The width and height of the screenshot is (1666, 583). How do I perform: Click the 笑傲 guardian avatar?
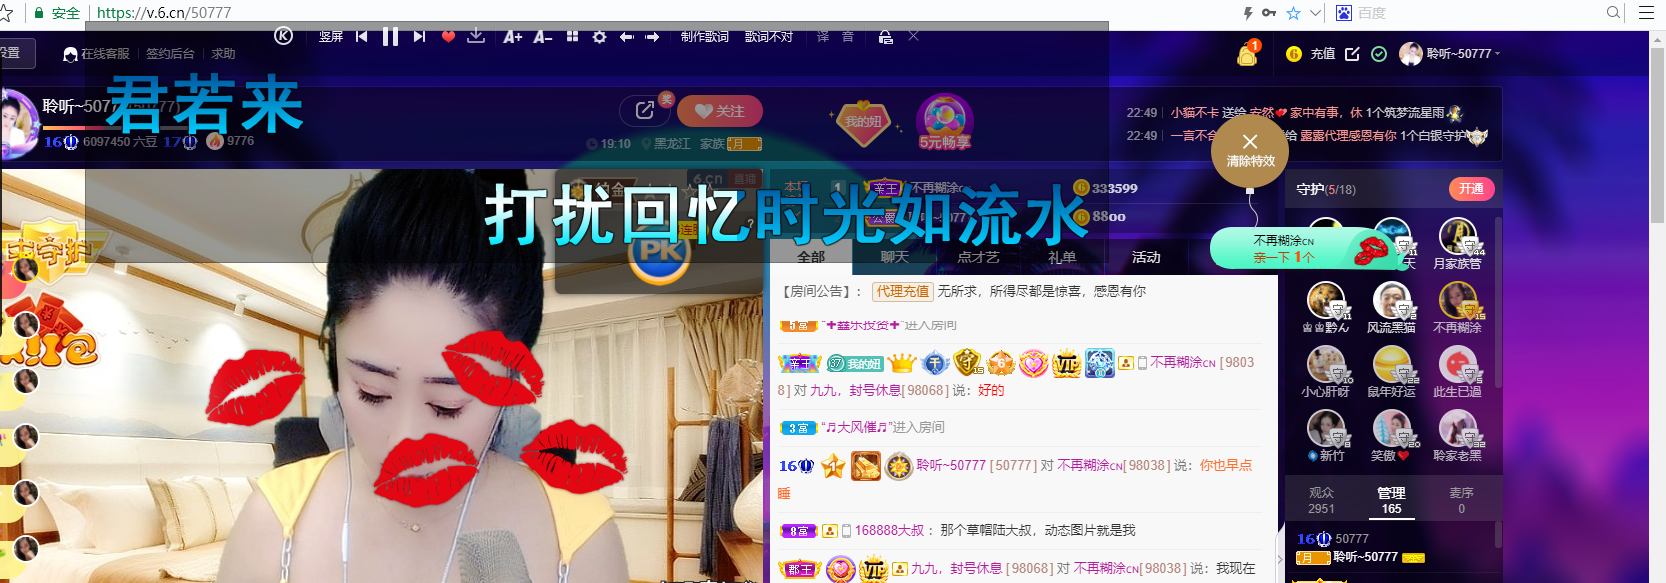[x=1392, y=429]
